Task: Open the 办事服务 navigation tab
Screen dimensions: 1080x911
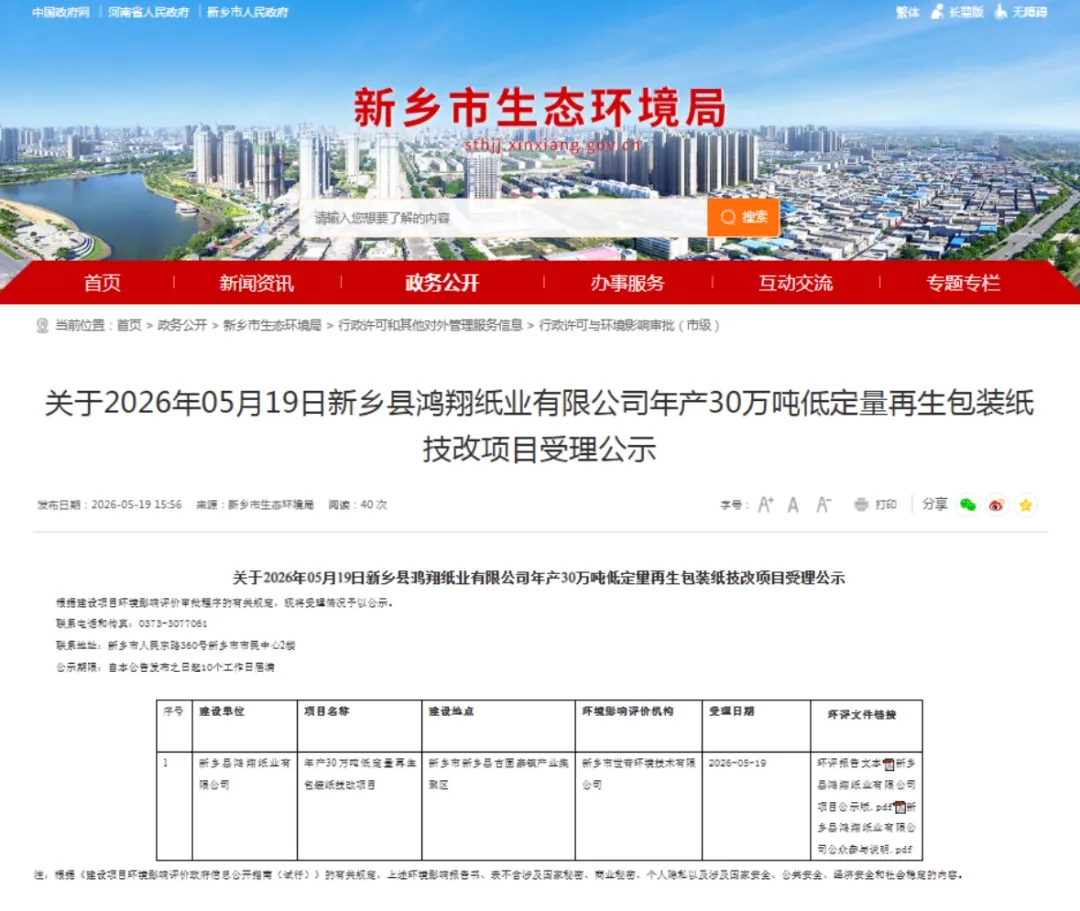Action: [627, 283]
